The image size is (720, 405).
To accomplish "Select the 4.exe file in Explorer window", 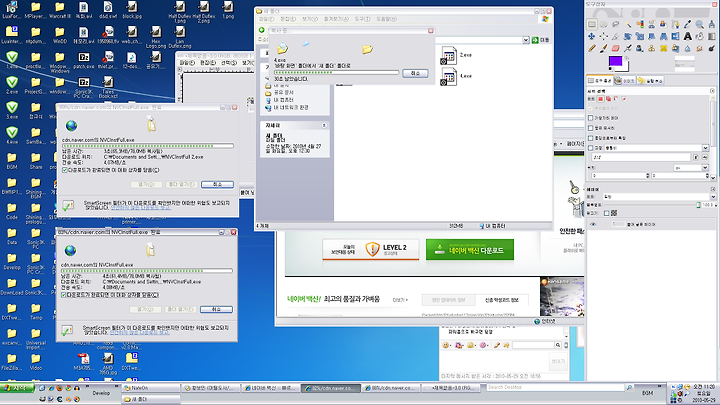I will point(456,76).
